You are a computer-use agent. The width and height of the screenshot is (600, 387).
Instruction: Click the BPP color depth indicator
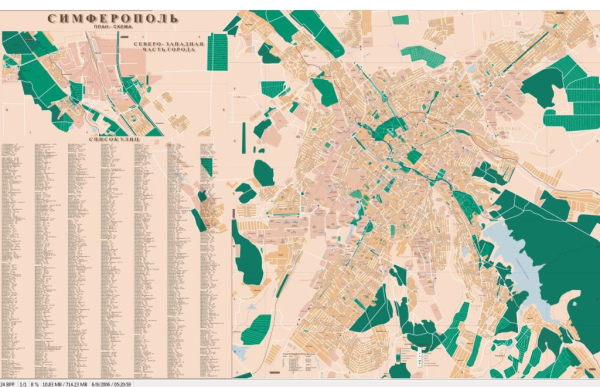[x=7, y=384]
